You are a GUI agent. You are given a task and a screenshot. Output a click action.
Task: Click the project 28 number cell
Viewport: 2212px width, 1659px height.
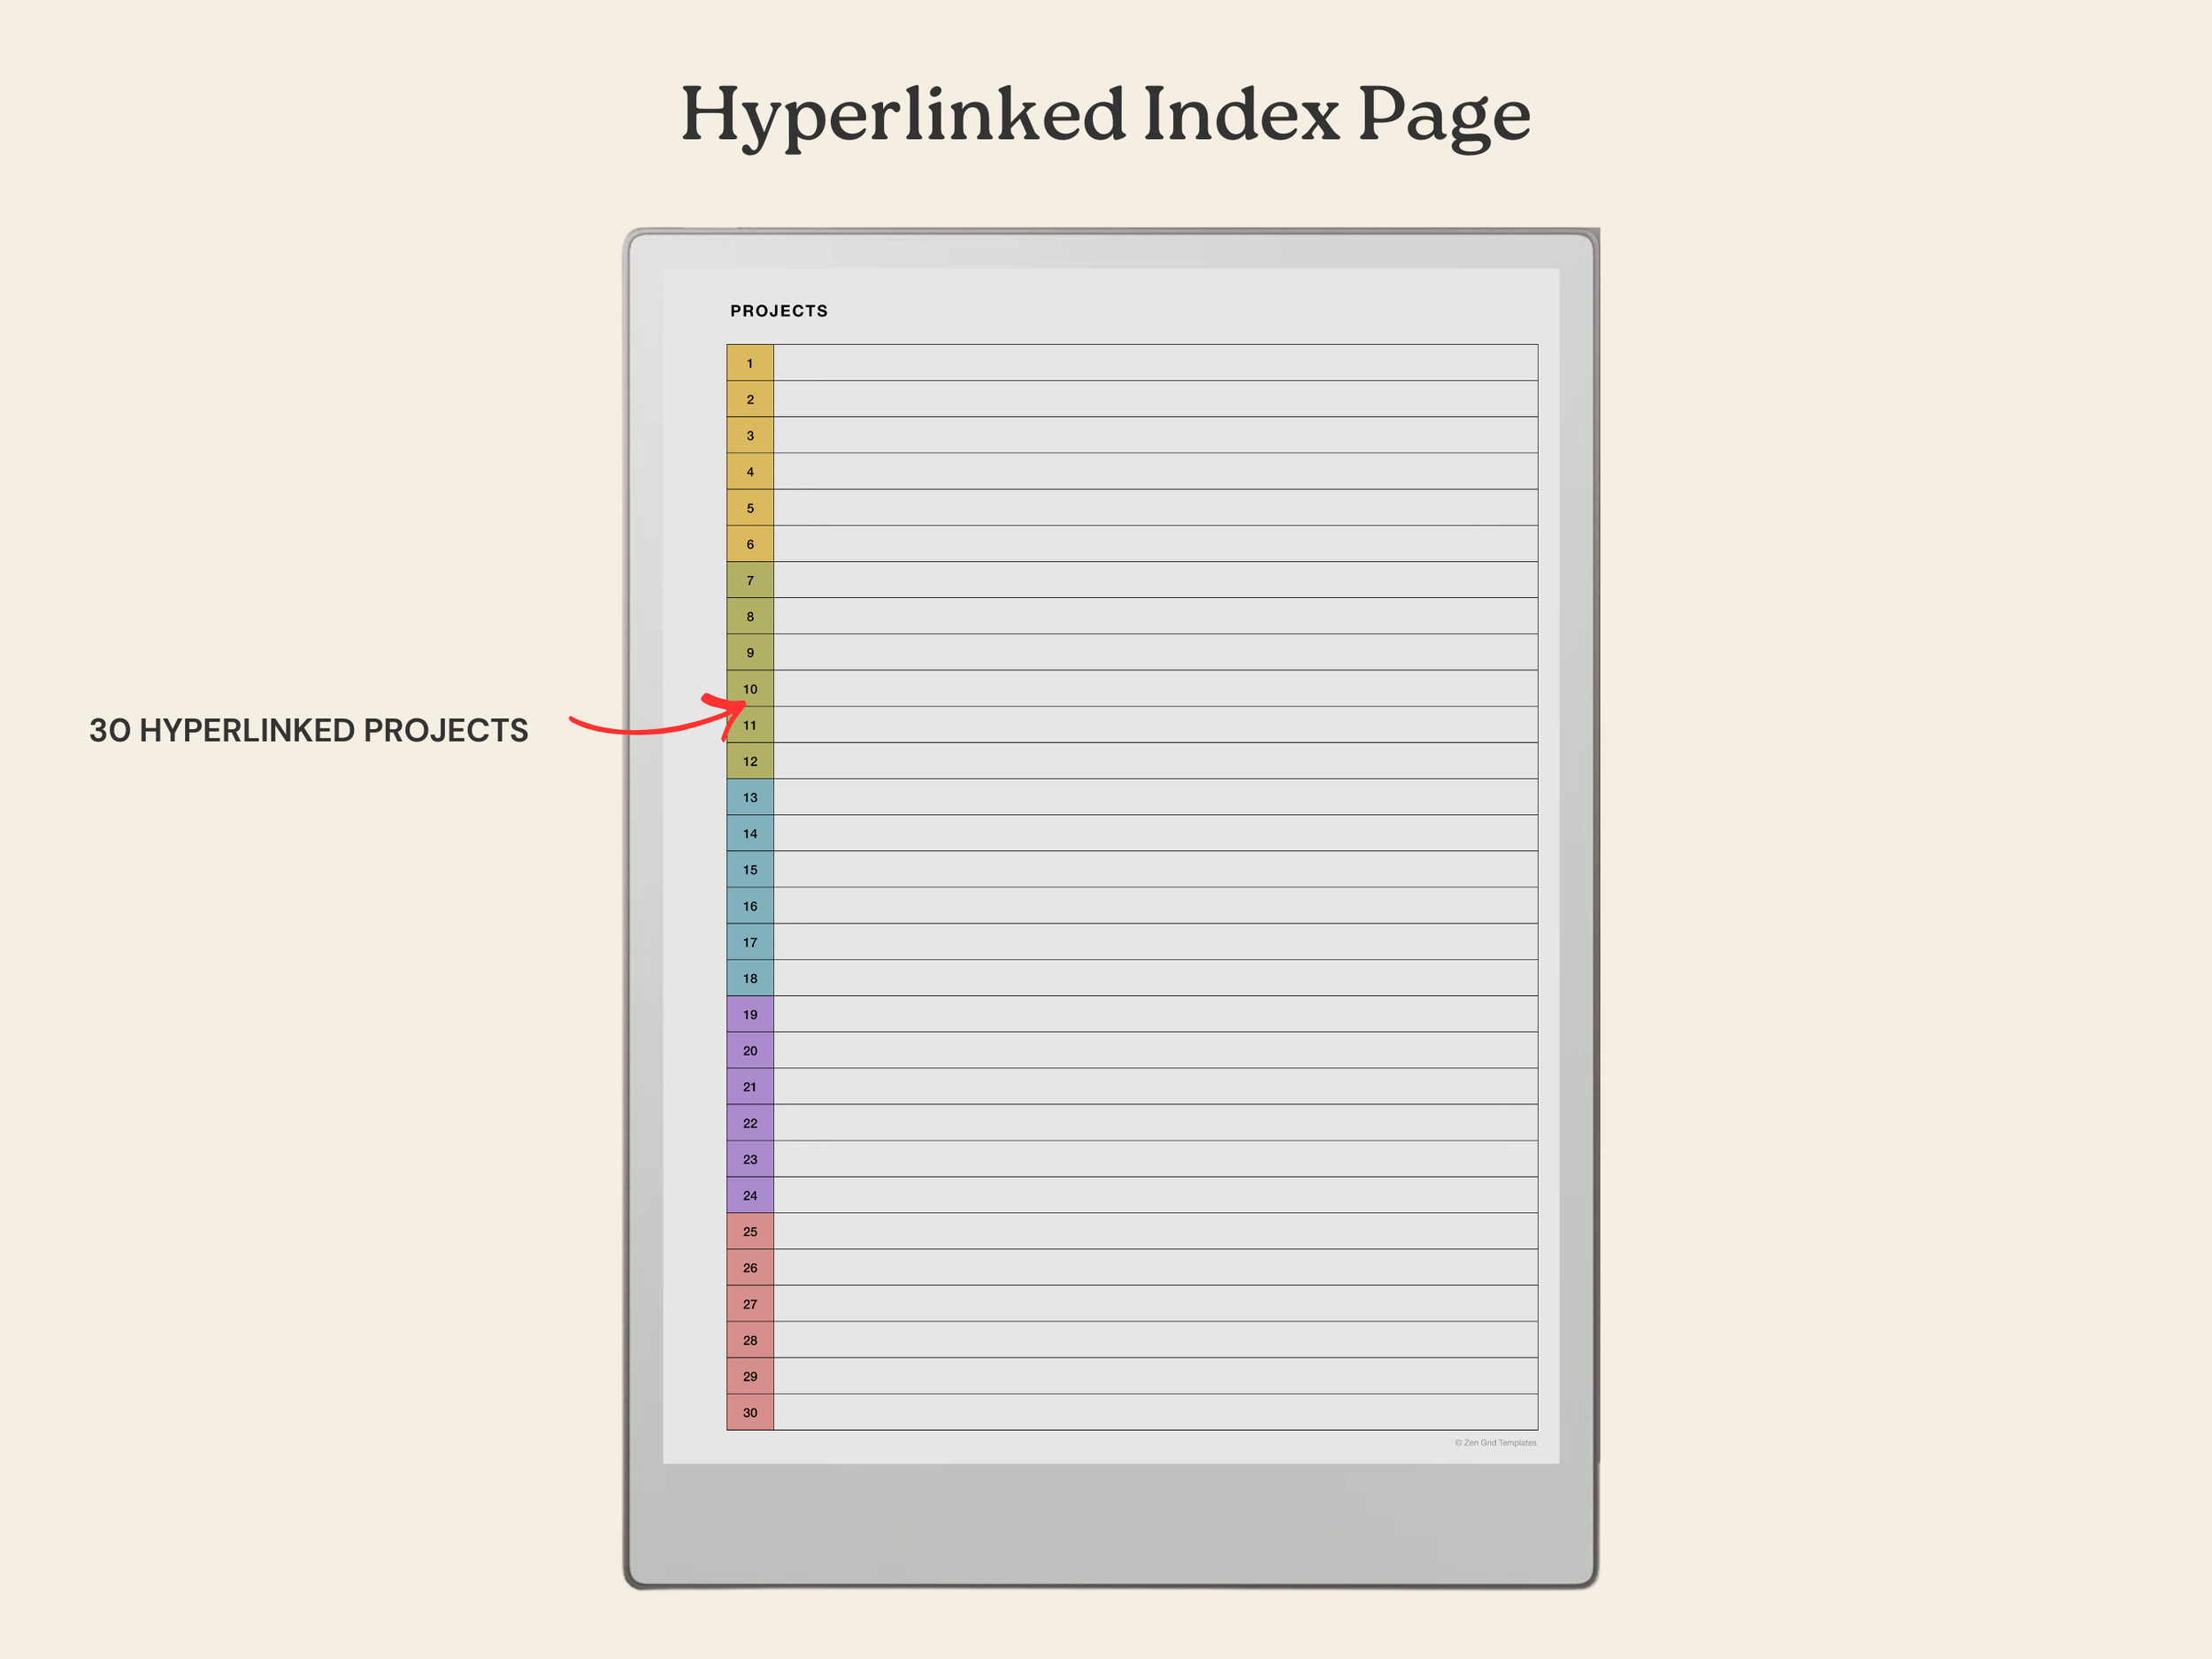click(x=750, y=1340)
